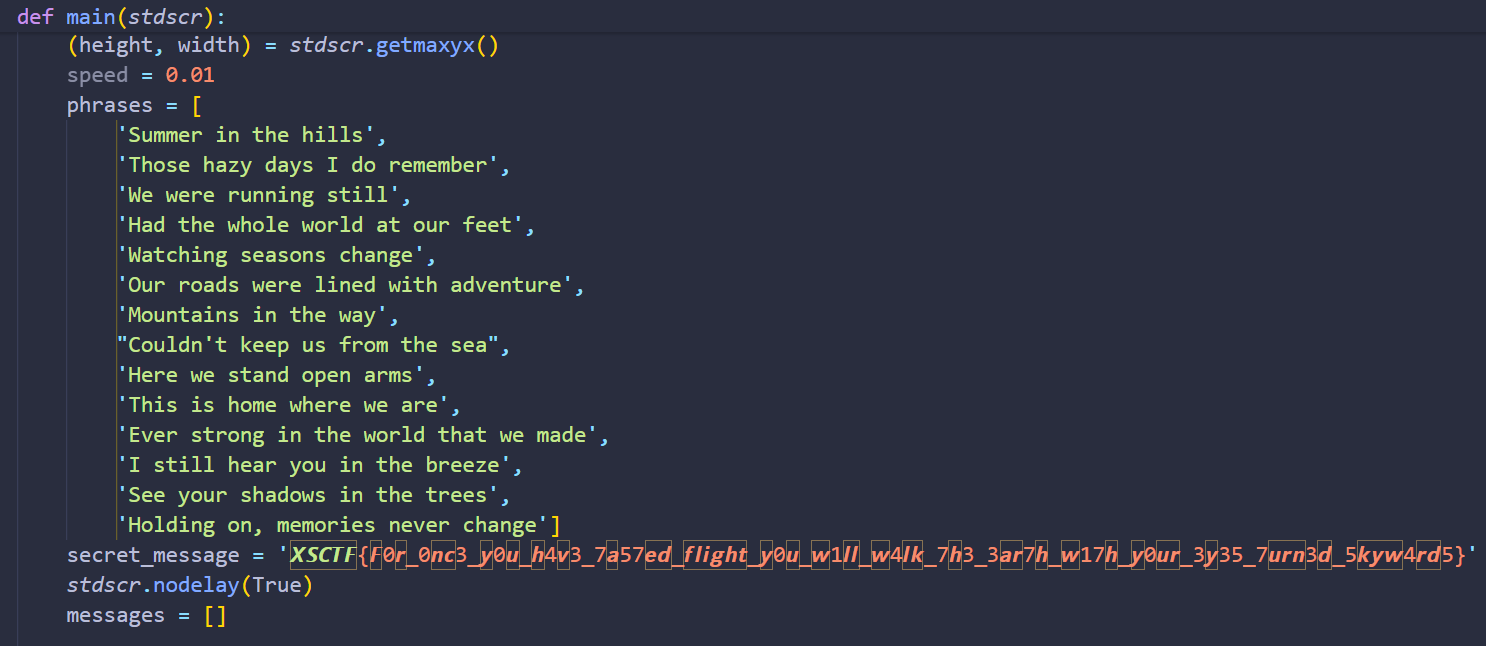This screenshot has width=1486, height=646.
Task: Click the XSCTF flag string value
Action: tap(877, 555)
